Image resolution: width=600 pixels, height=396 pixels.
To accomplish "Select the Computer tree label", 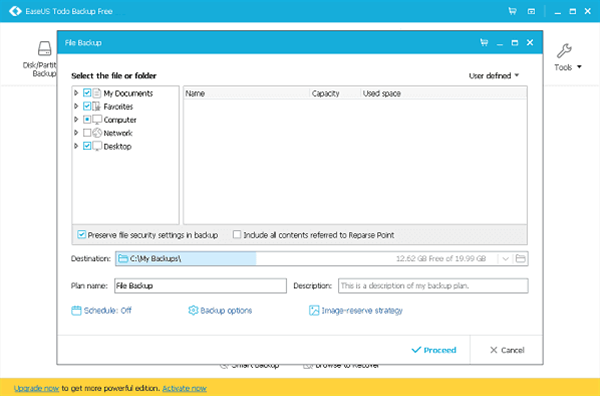I will 120,120.
